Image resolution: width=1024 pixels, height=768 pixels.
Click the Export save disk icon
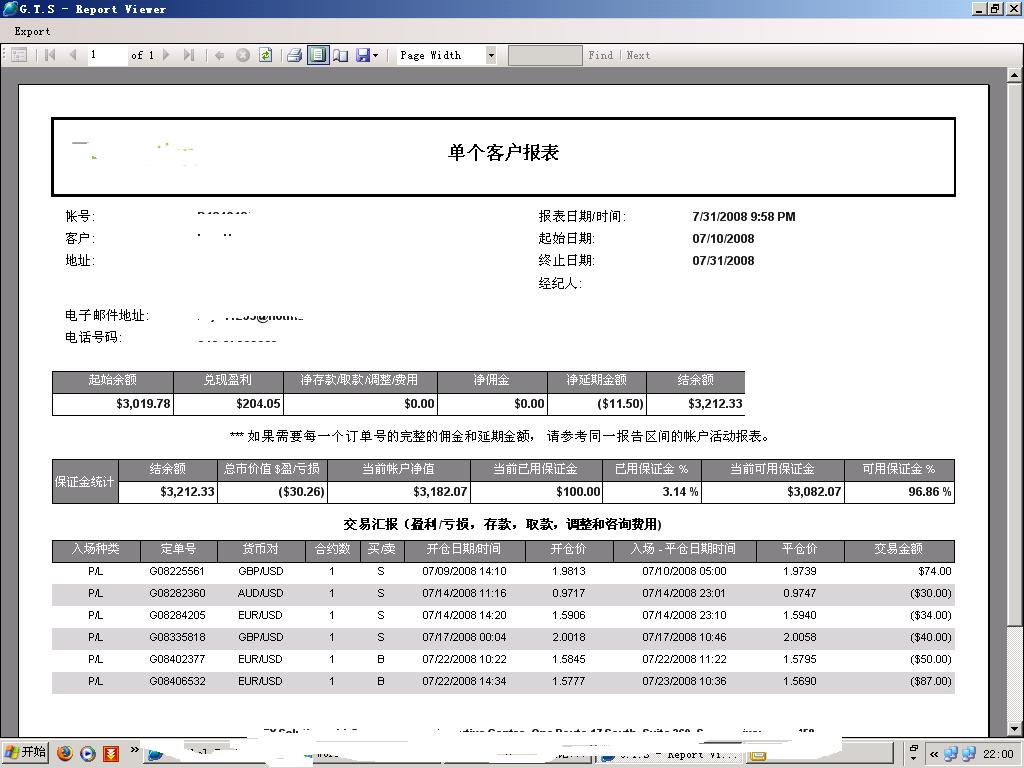click(362, 56)
